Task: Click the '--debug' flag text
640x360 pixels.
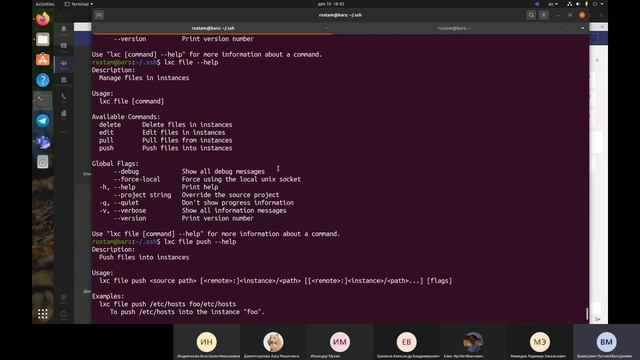Action: 126,171
